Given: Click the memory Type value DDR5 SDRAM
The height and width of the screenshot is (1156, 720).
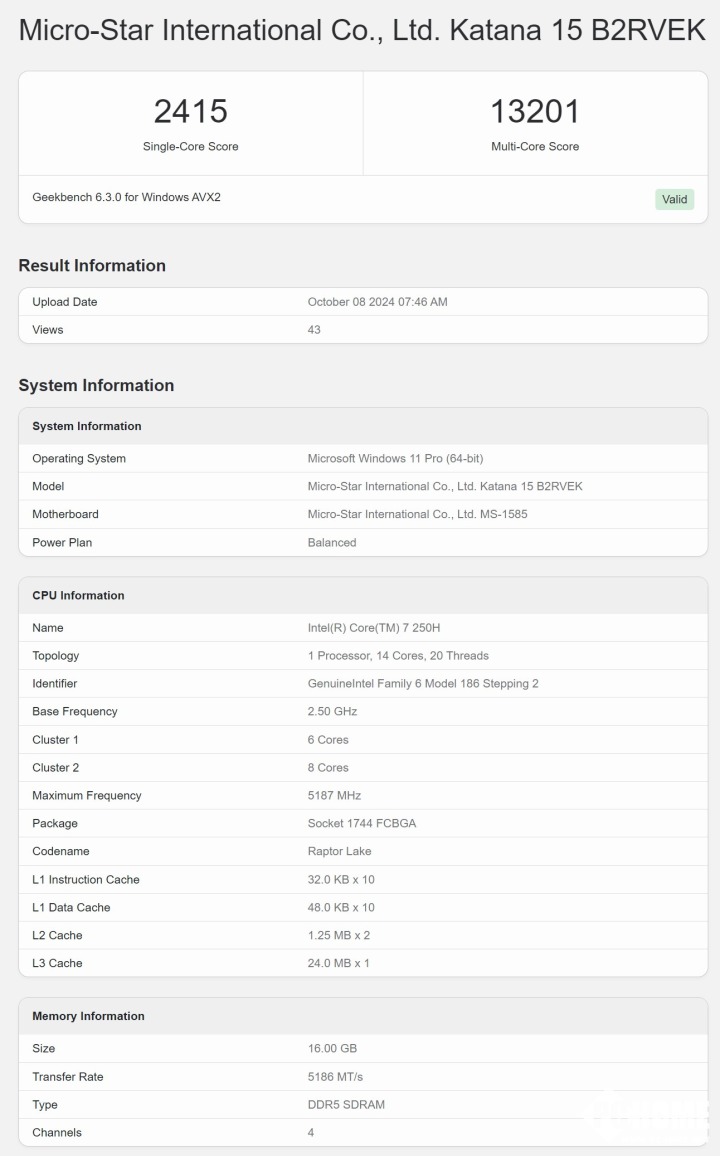Looking at the screenshot, I should tap(346, 1105).
